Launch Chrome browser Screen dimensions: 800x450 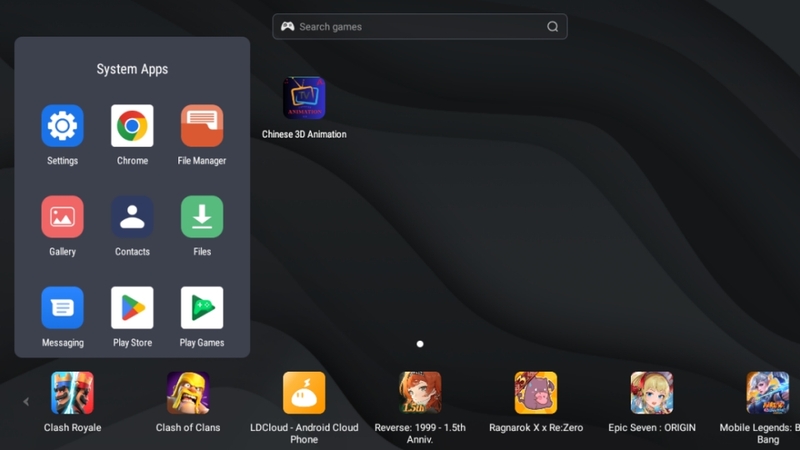click(x=132, y=126)
